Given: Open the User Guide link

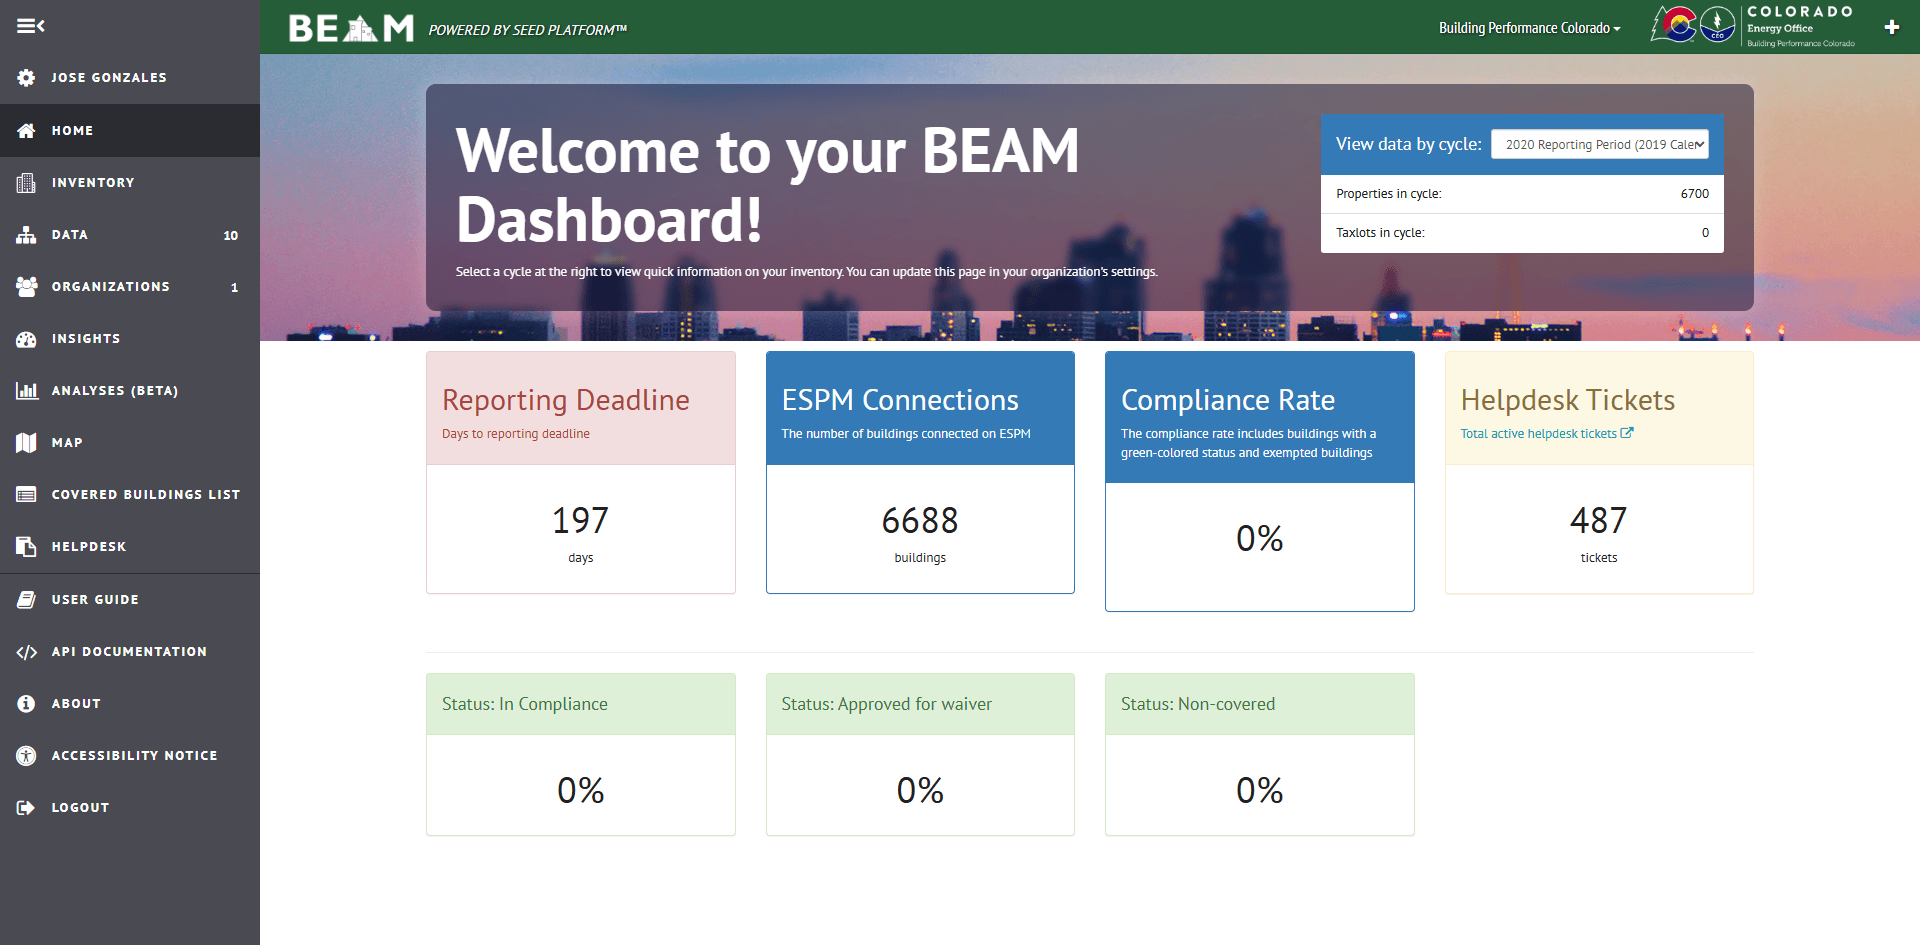Looking at the screenshot, I should click(x=130, y=600).
